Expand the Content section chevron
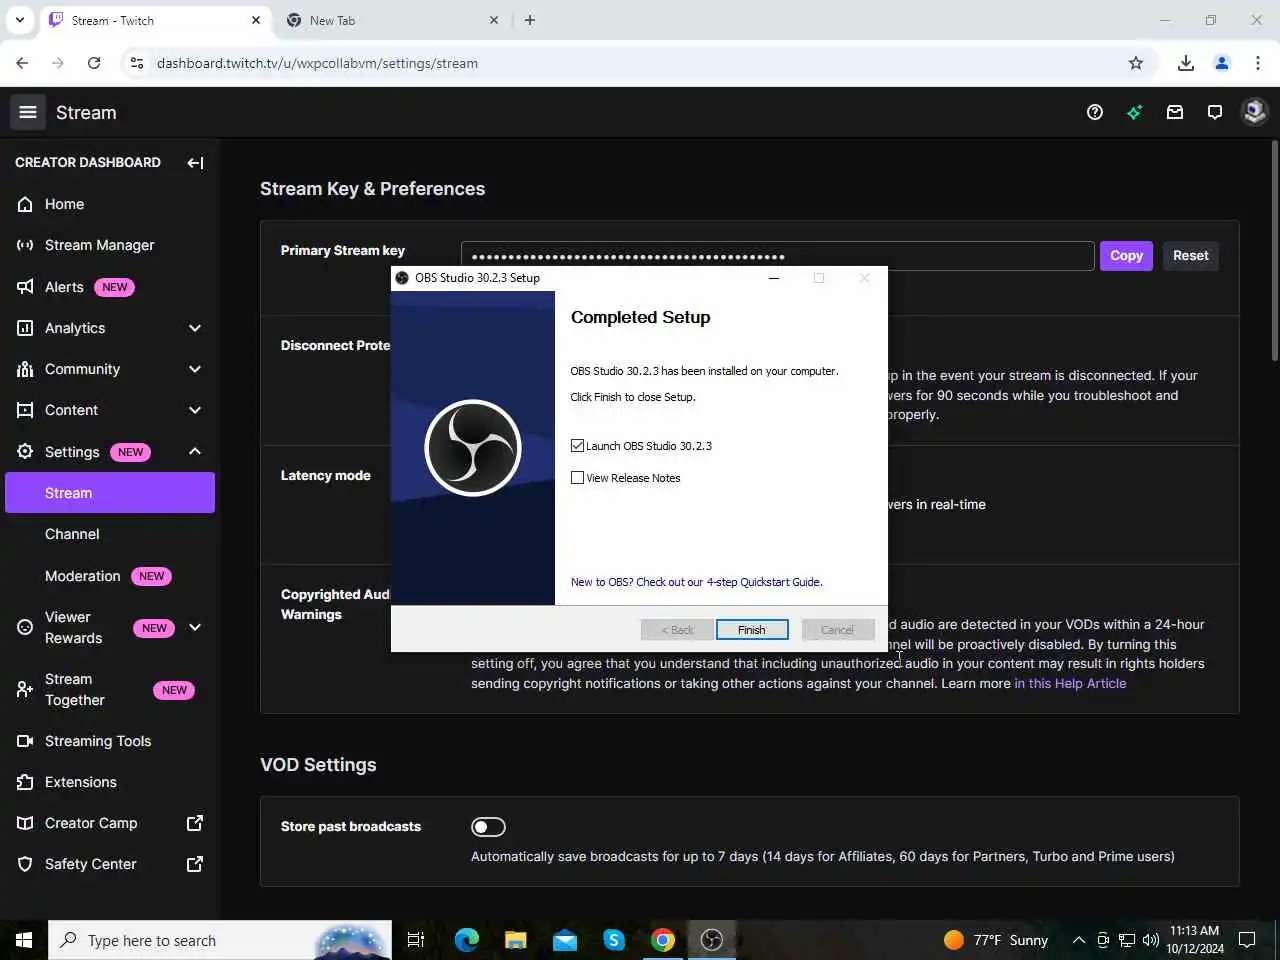1280x960 pixels. 195,410
